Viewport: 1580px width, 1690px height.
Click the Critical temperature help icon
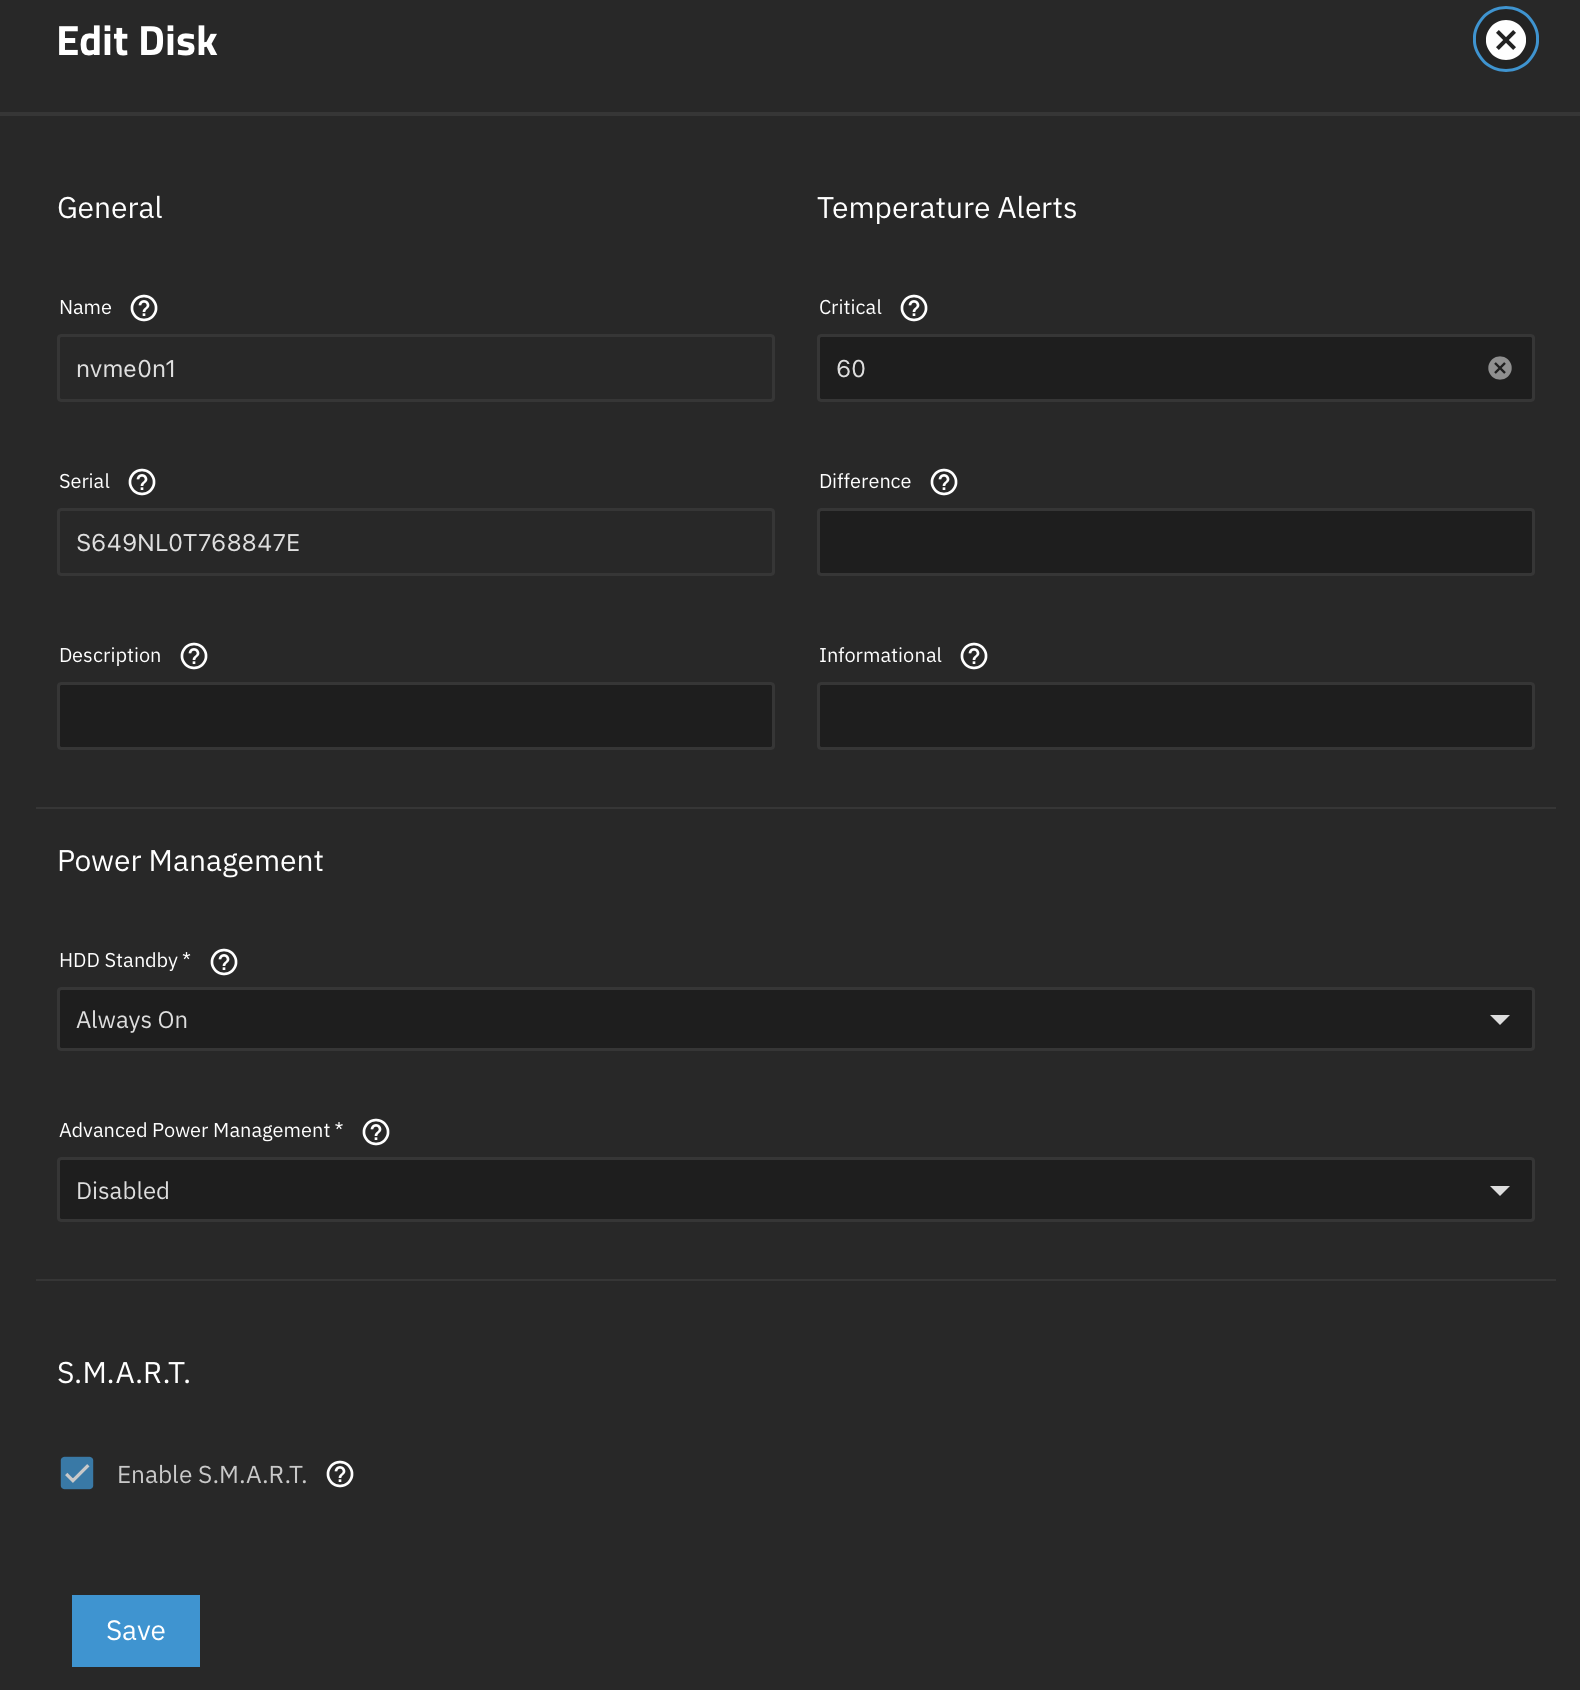coord(914,308)
